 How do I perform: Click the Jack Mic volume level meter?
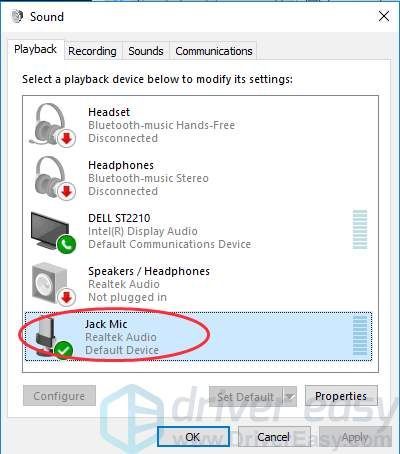[360, 336]
